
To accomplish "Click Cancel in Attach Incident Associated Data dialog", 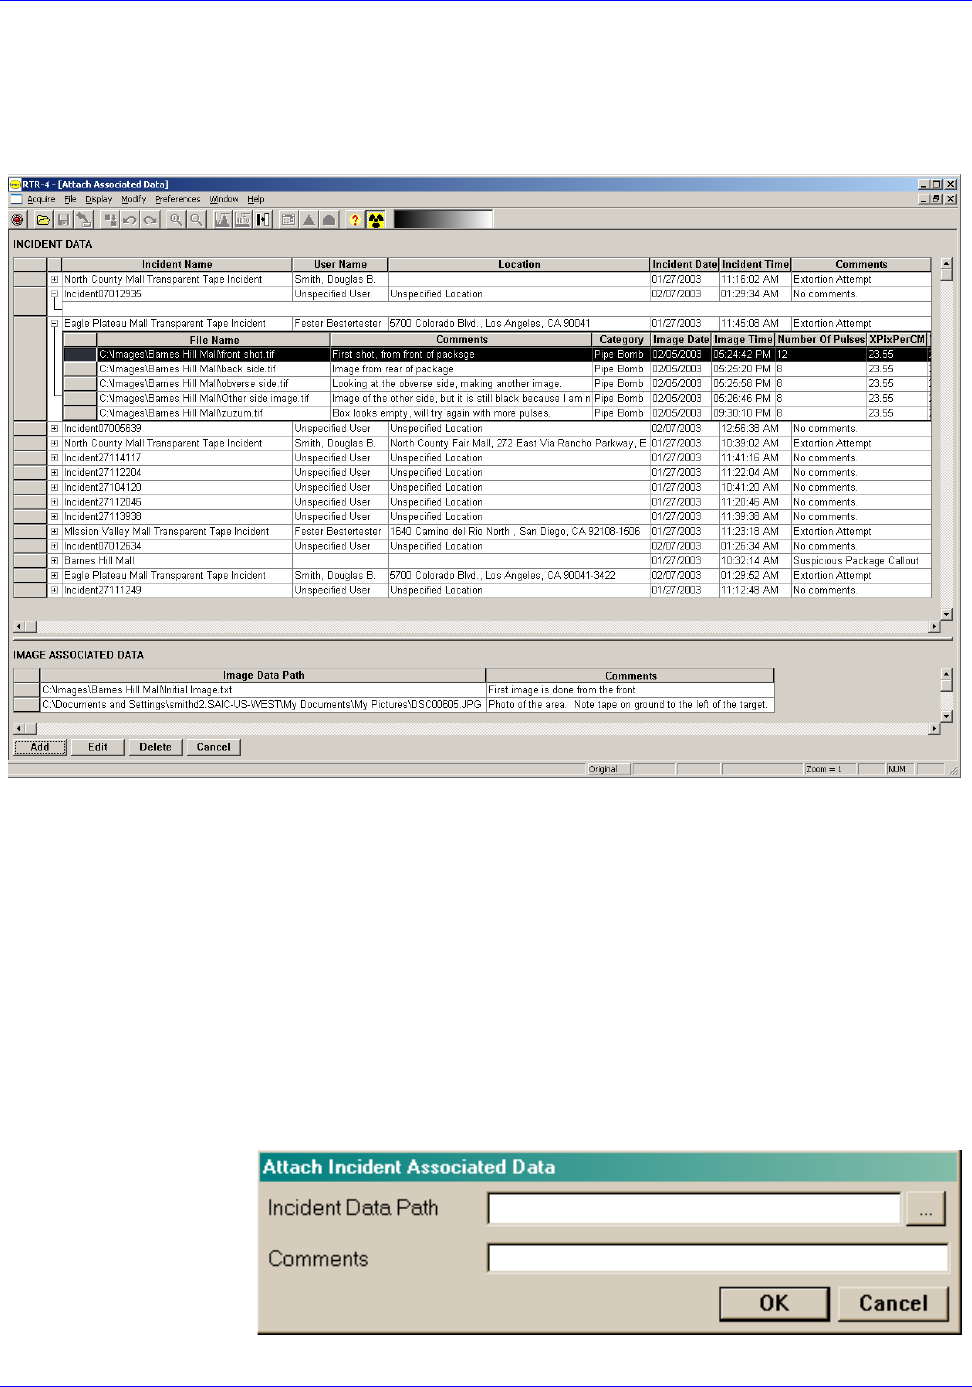I will point(893,1303).
